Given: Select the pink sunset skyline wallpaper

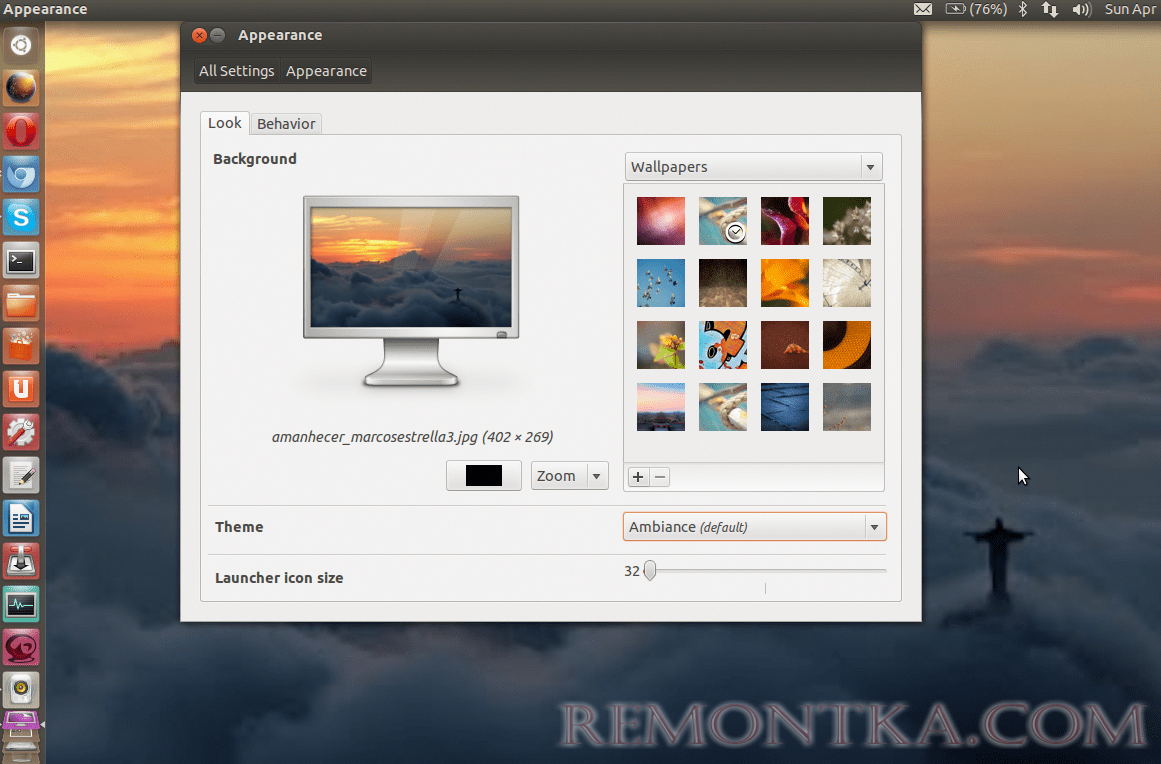Looking at the screenshot, I should 660,407.
